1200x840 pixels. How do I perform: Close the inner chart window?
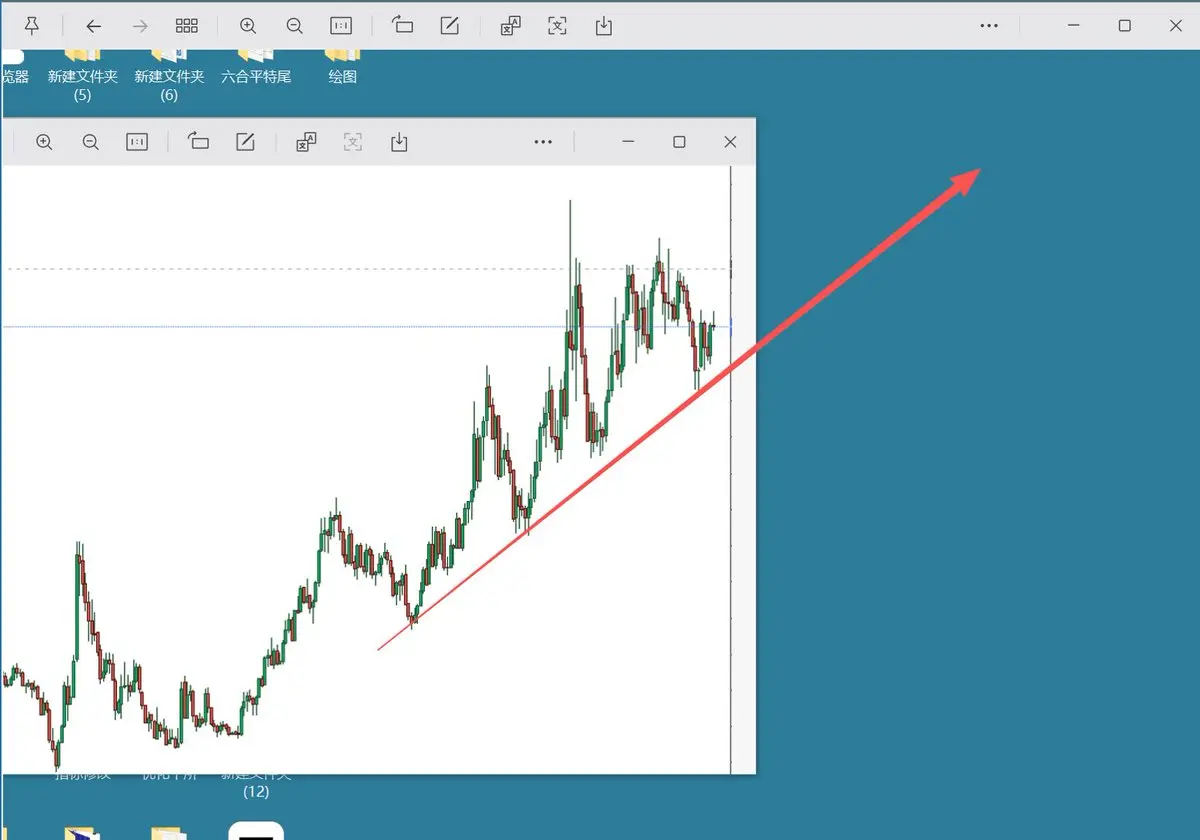point(730,142)
